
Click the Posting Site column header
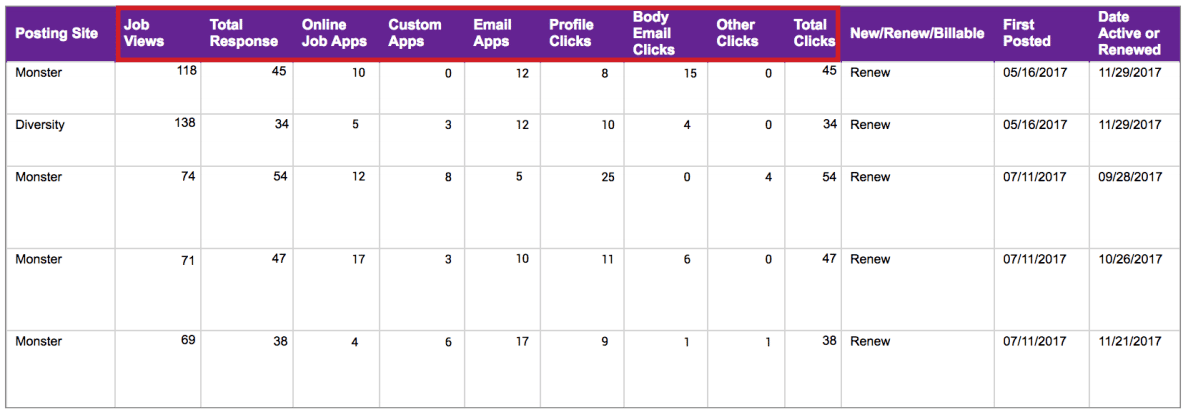57,33
